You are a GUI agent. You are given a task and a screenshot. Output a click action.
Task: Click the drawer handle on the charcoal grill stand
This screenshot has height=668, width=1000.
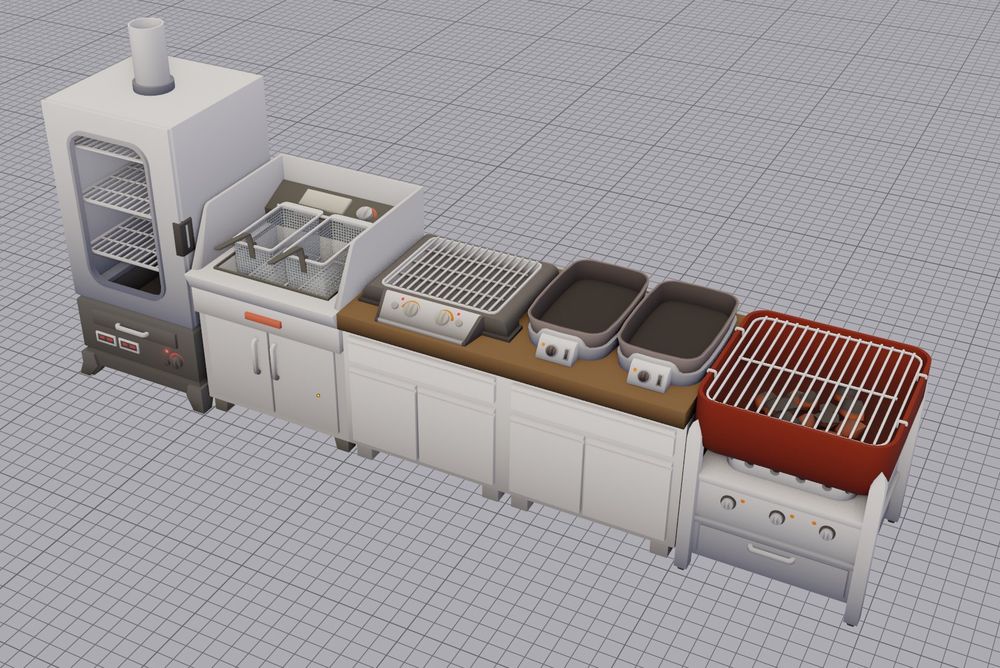coord(771,553)
